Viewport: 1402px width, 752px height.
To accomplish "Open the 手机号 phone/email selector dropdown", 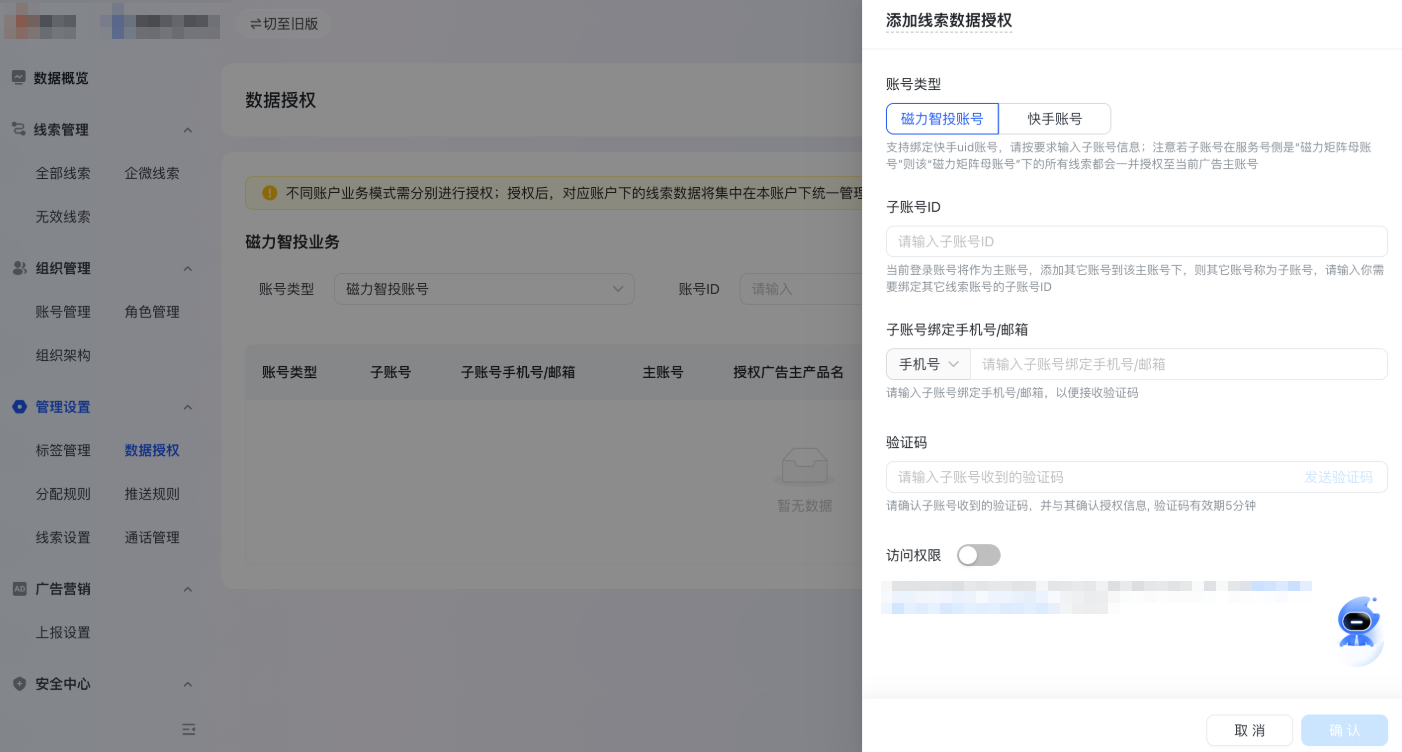I will (927, 364).
